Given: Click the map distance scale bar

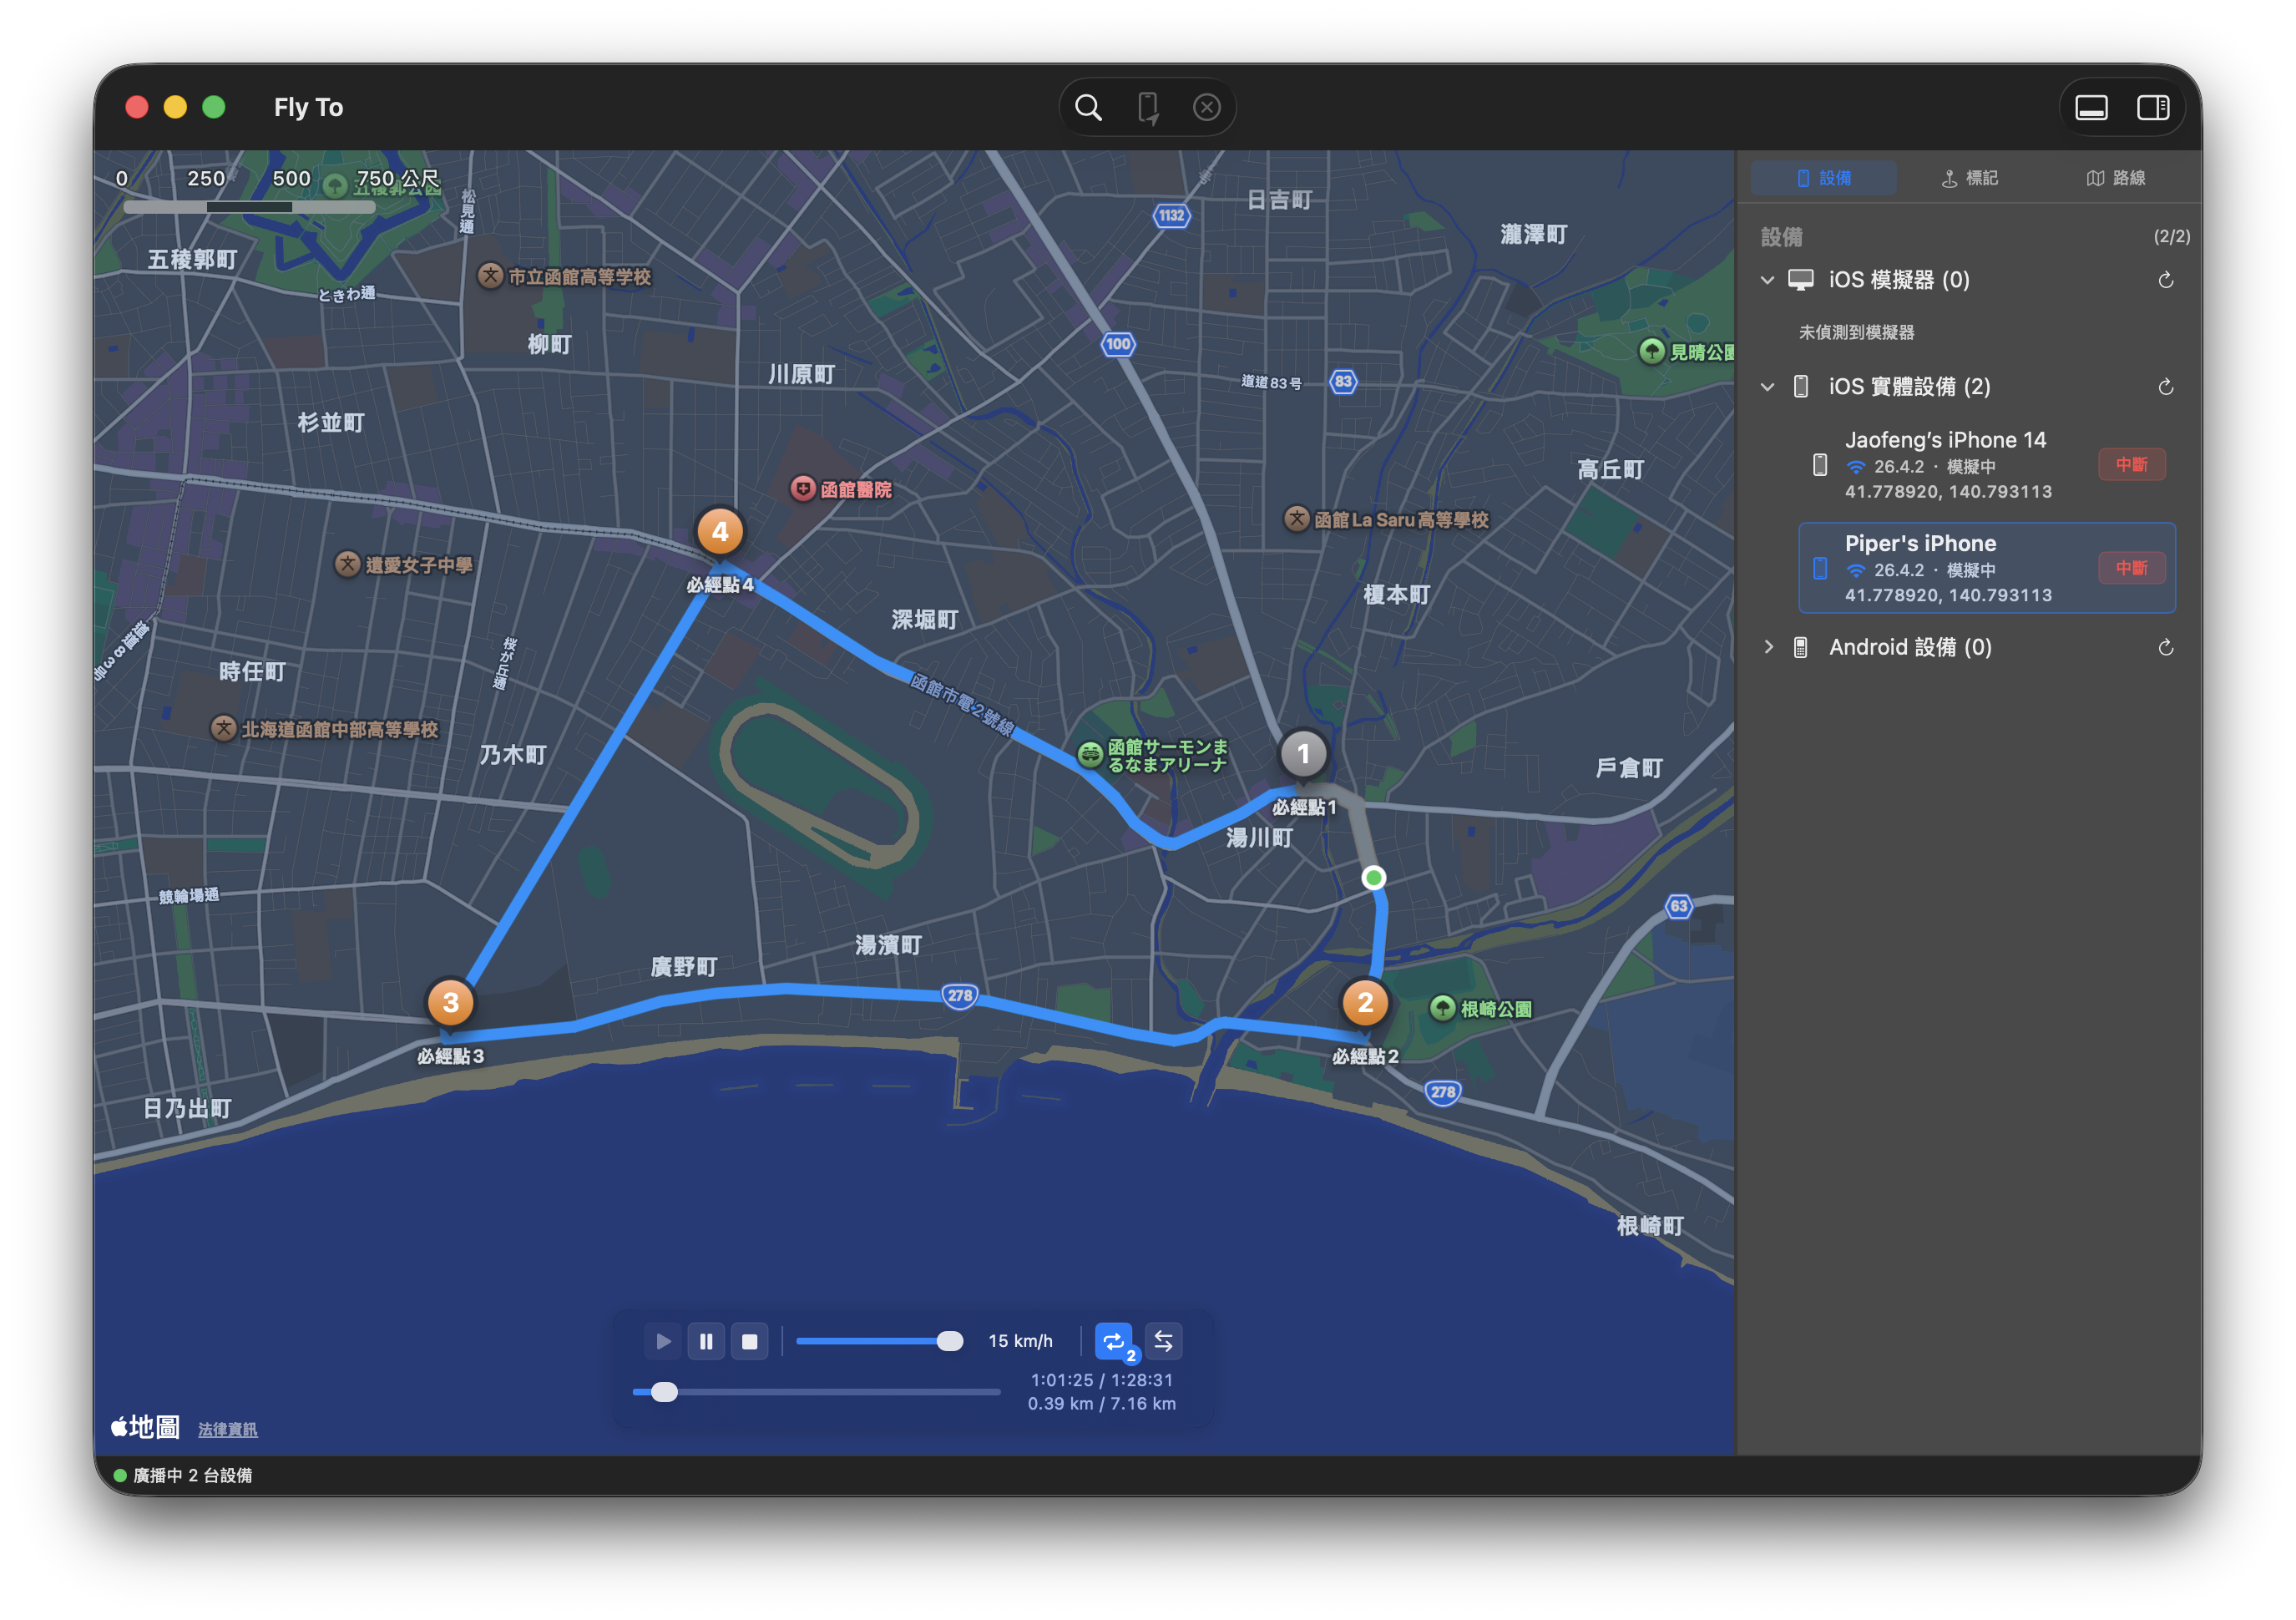Looking at the screenshot, I should pos(249,207).
